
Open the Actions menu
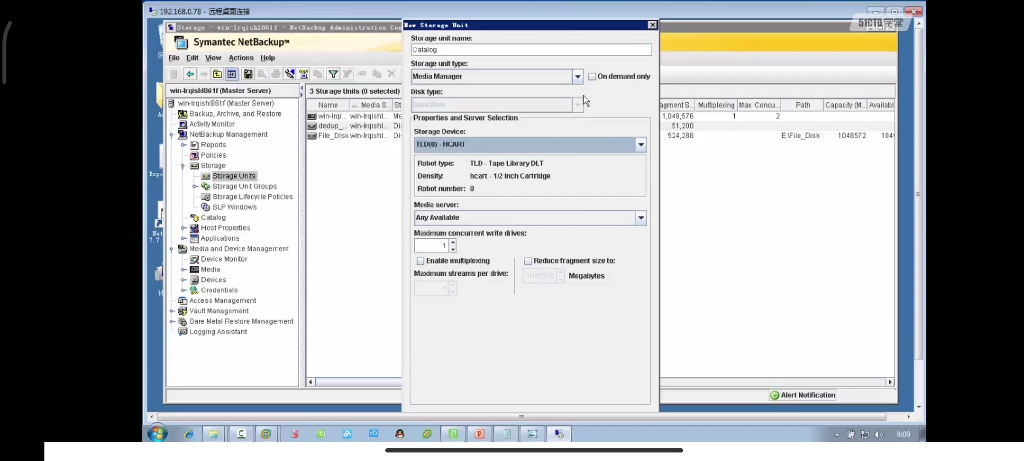241,58
